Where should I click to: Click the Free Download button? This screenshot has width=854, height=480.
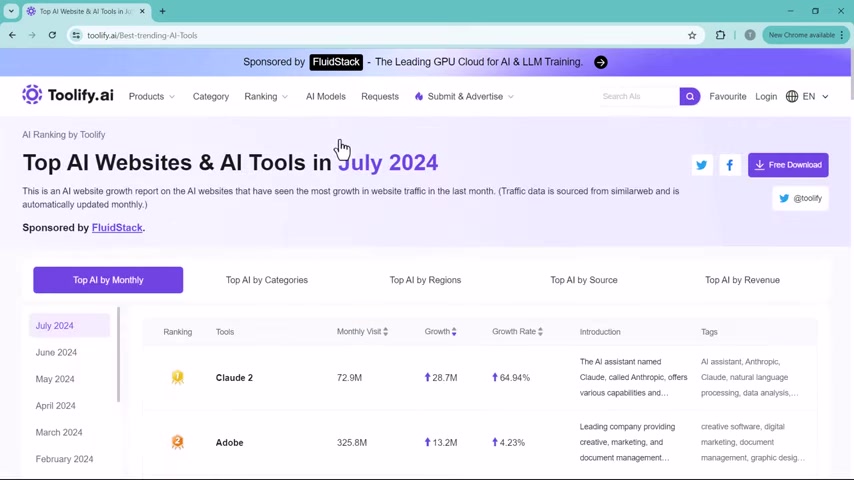coord(788,165)
